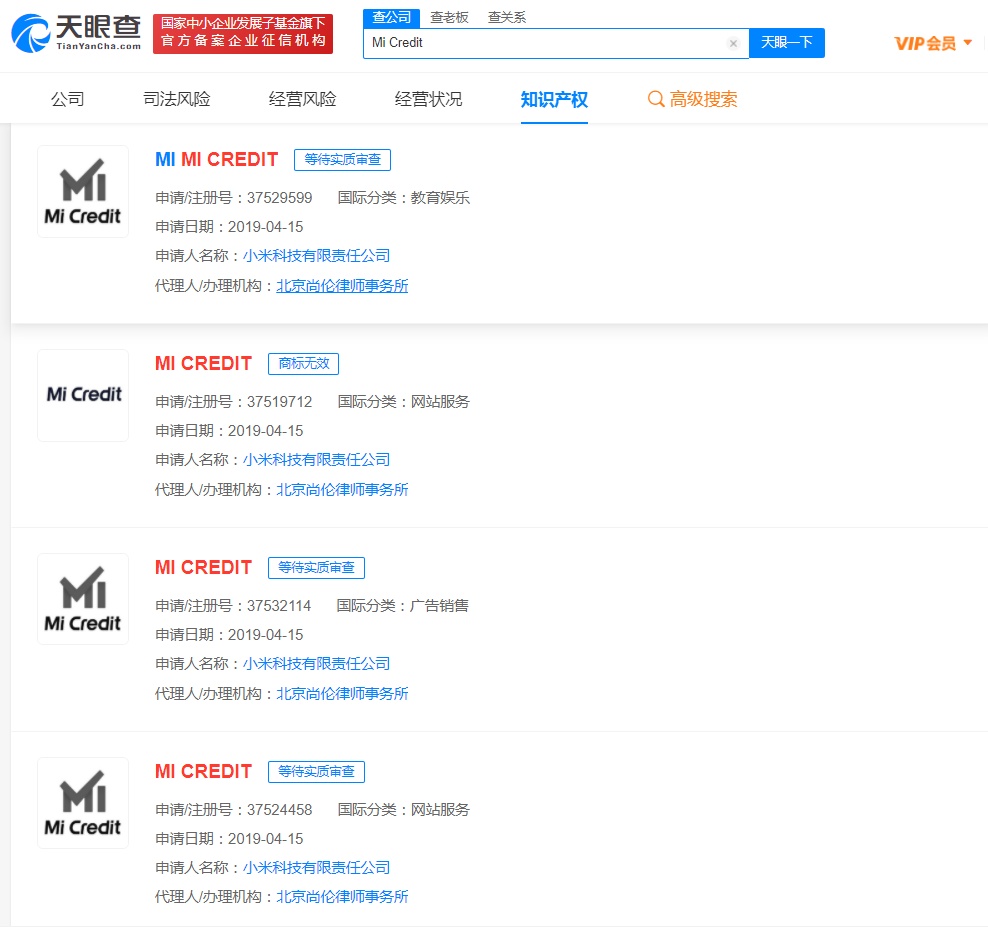Select the 查公司 search tab
The height and width of the screenshot is (927, 988).
[x=391, y=18]
